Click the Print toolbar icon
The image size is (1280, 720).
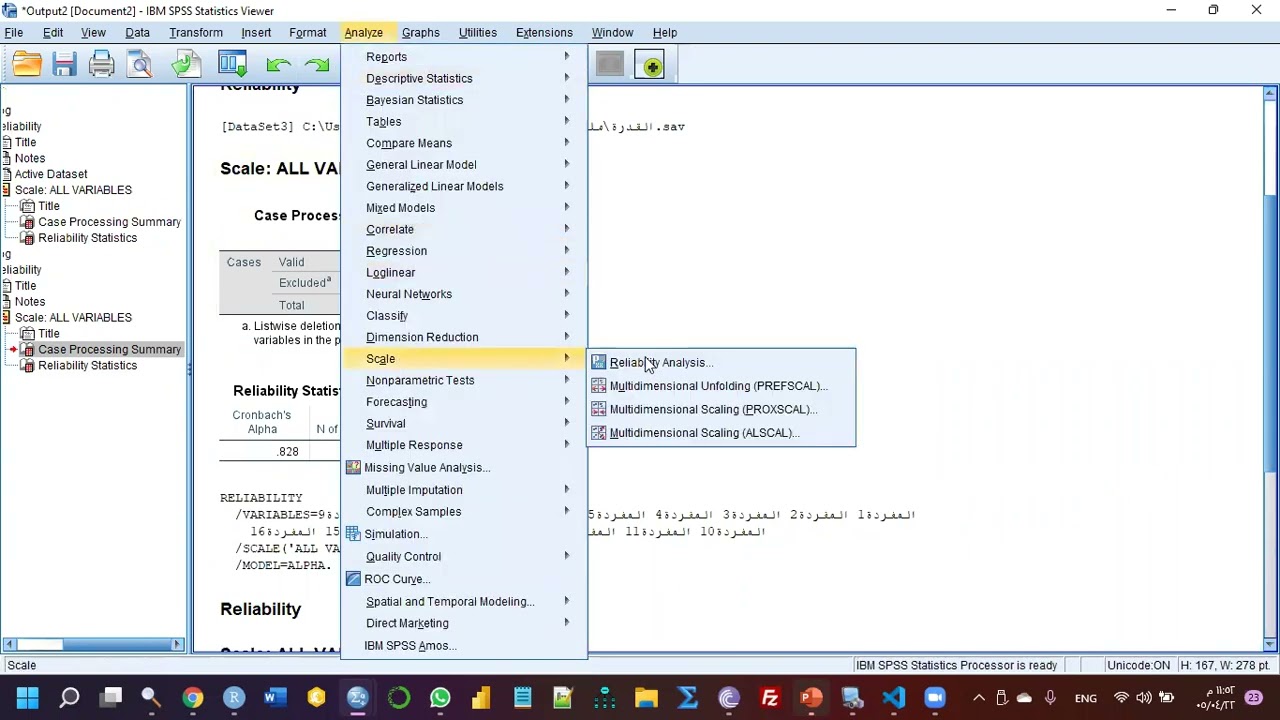[x=101, y=66]
